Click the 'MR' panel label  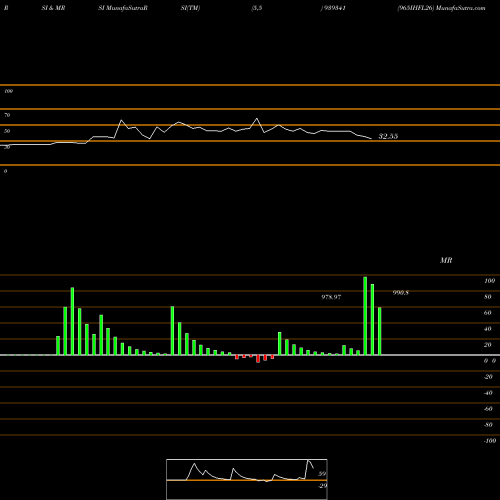[446, 260]
